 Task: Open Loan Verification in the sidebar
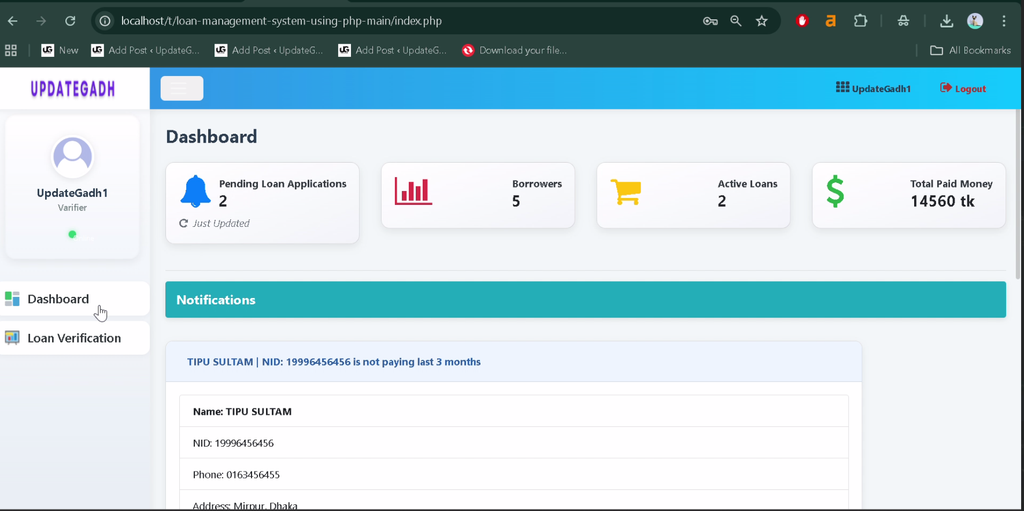coord(74,338)
